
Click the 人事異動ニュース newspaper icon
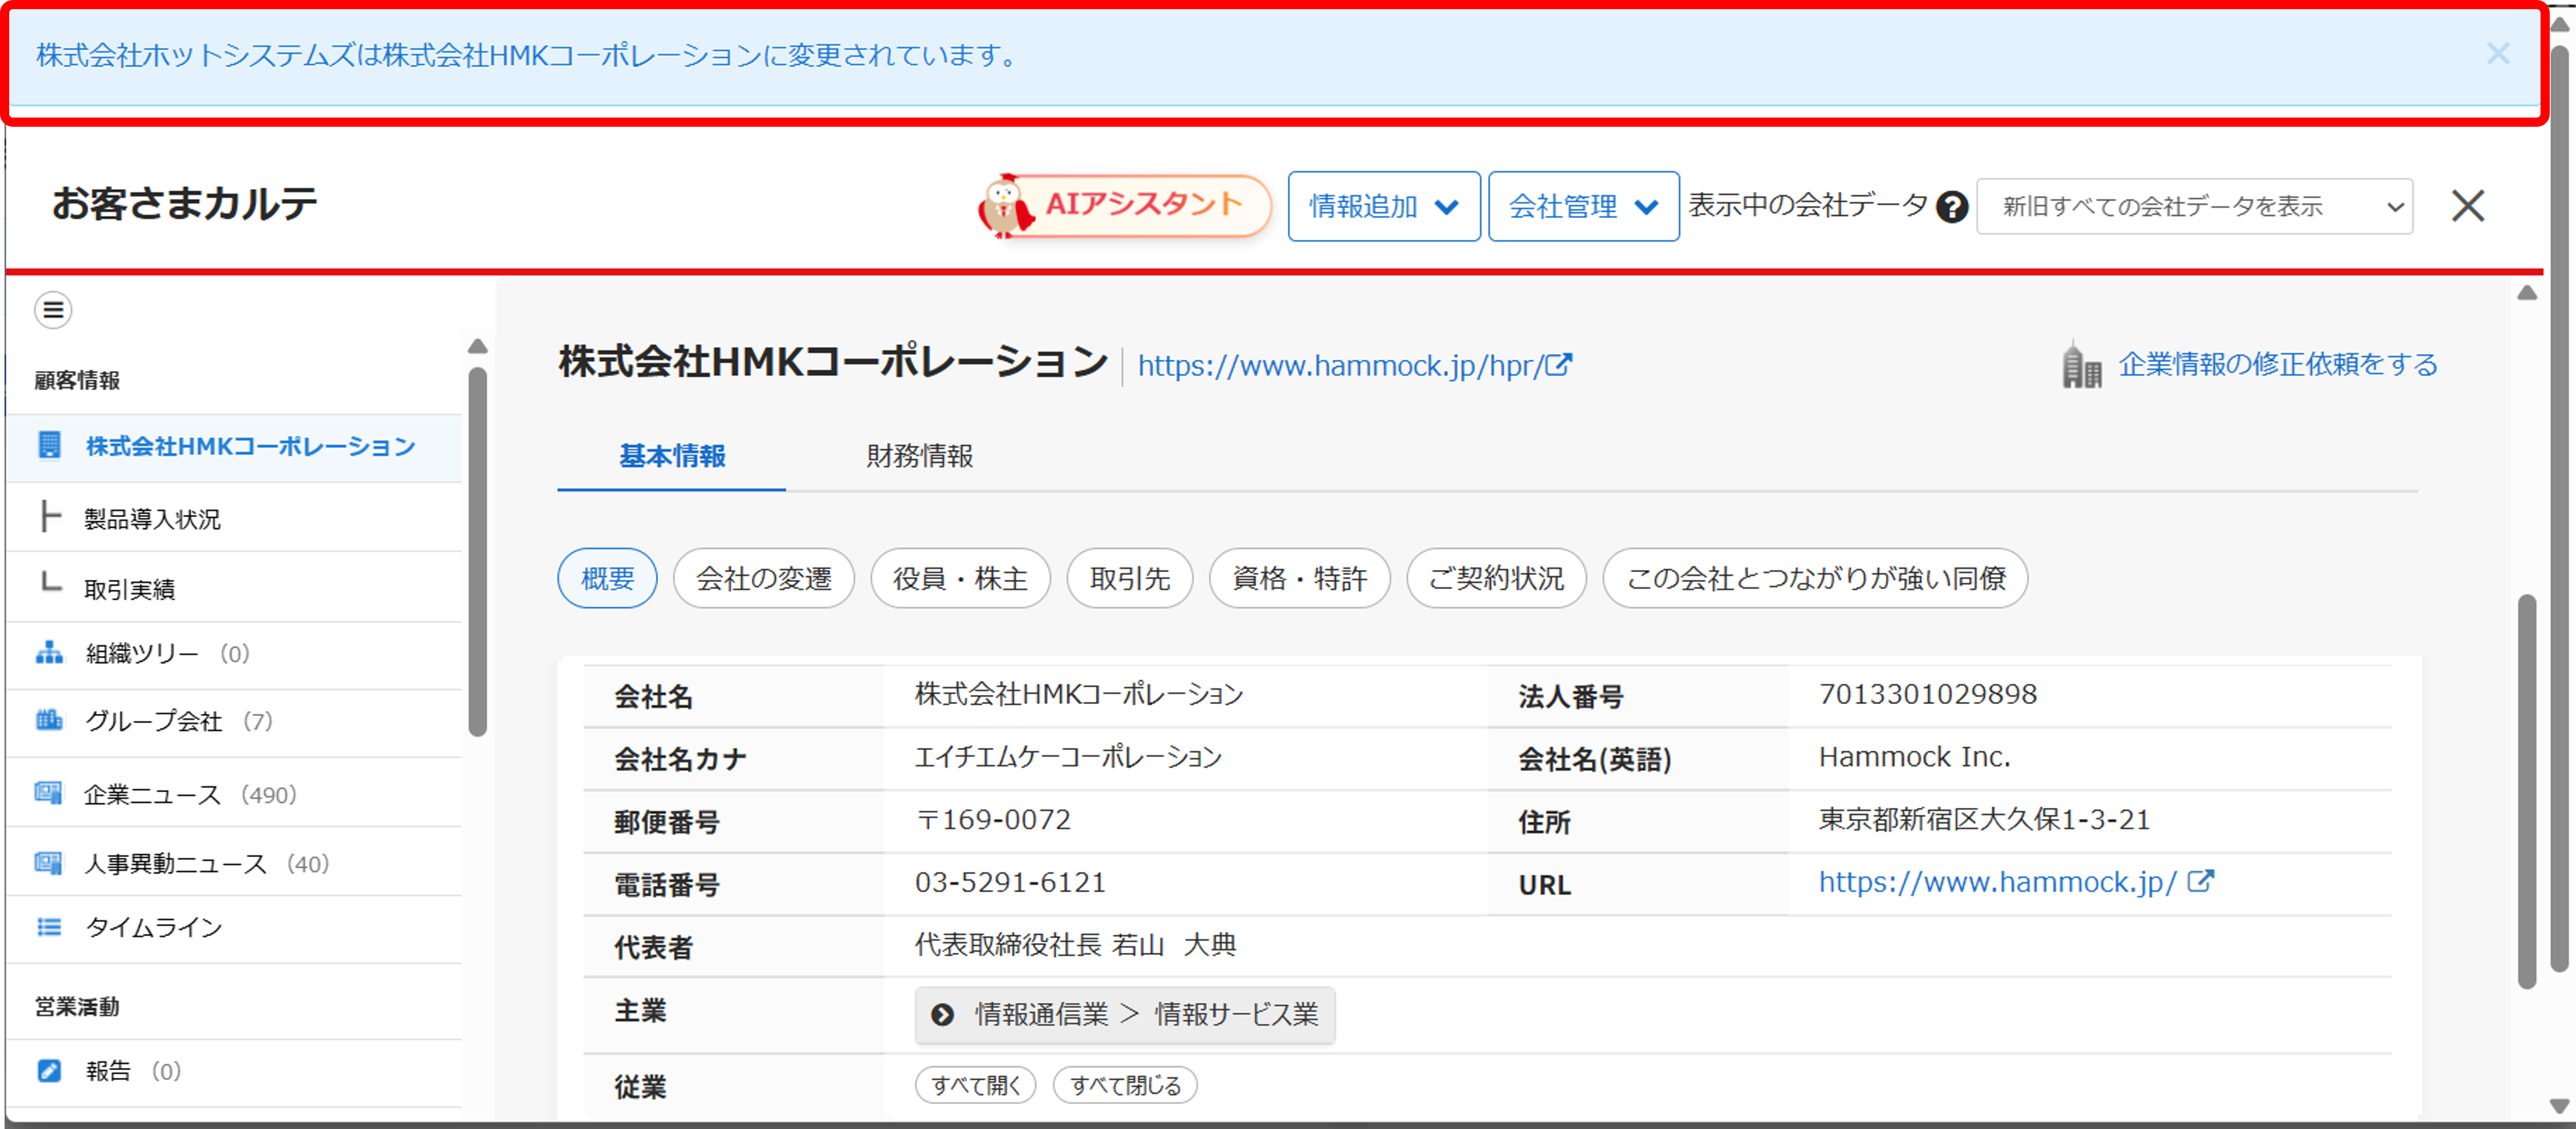tap(48, 862)
